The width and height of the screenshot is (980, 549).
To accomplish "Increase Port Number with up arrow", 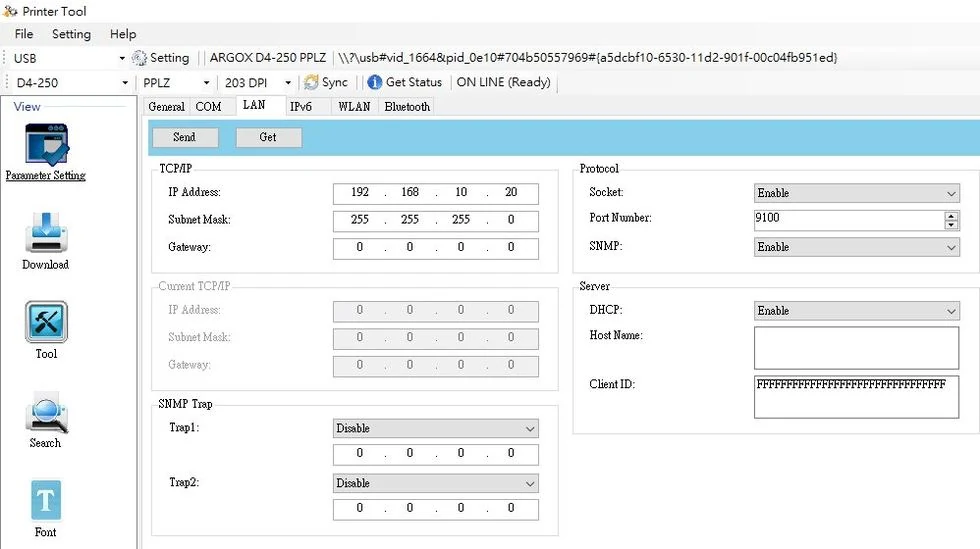I will pyautogui.click(x=951, y=216).
